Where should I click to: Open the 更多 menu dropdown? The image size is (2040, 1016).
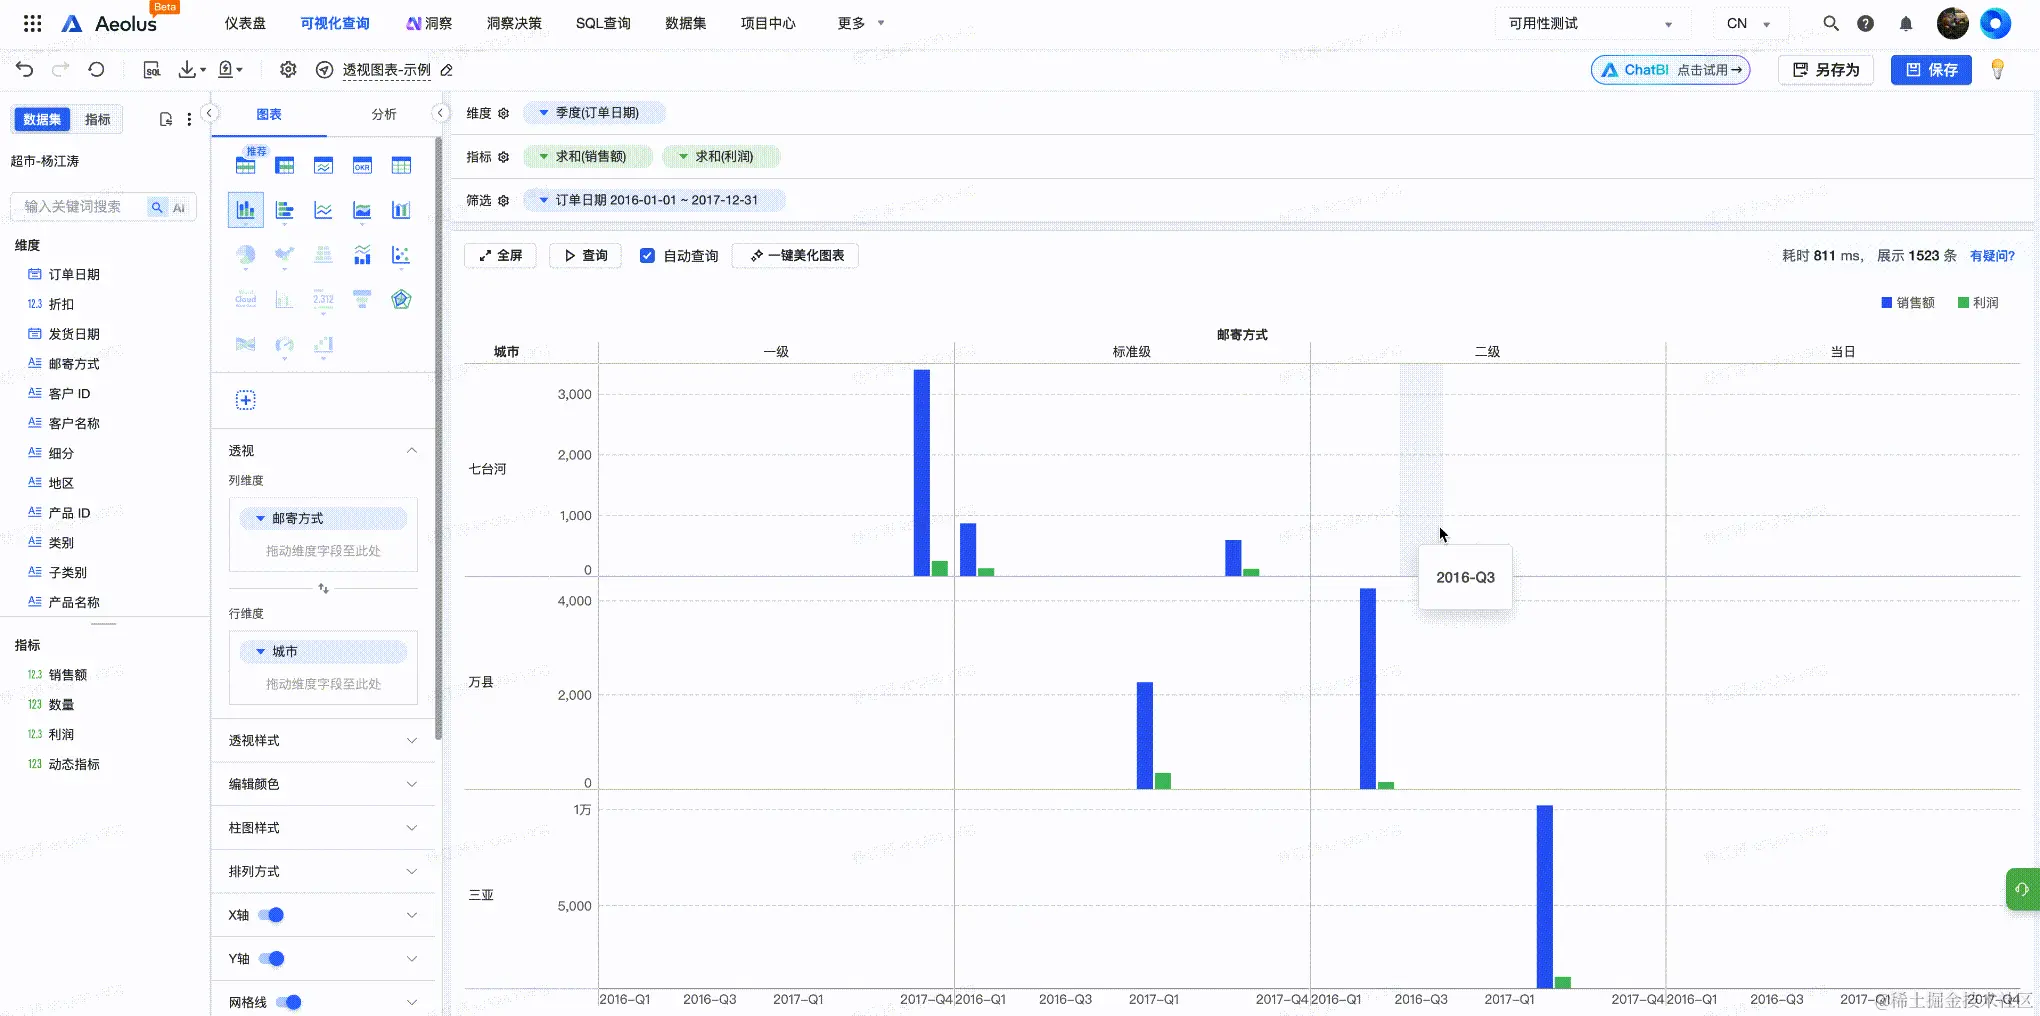(x=861, y=23)
